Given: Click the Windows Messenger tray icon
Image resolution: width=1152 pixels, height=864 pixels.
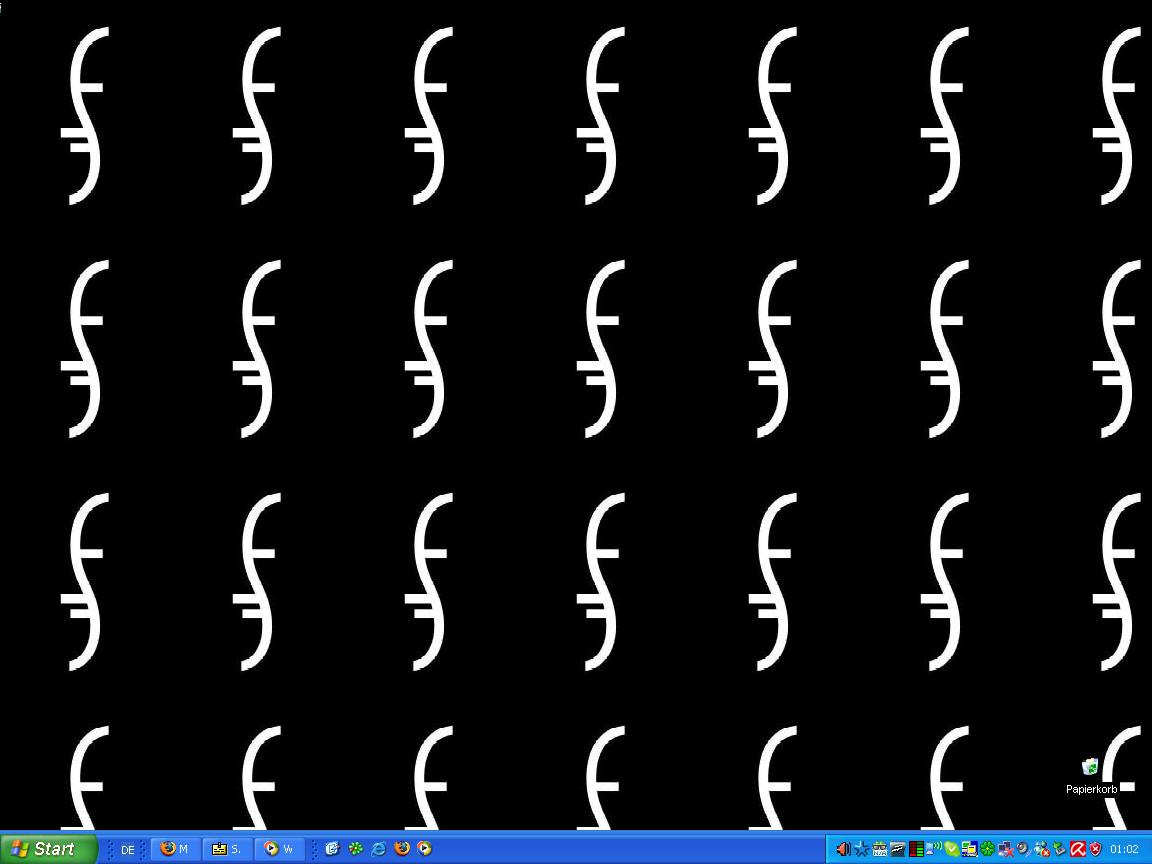Looking at the screenshot, I should [1041, 850].
